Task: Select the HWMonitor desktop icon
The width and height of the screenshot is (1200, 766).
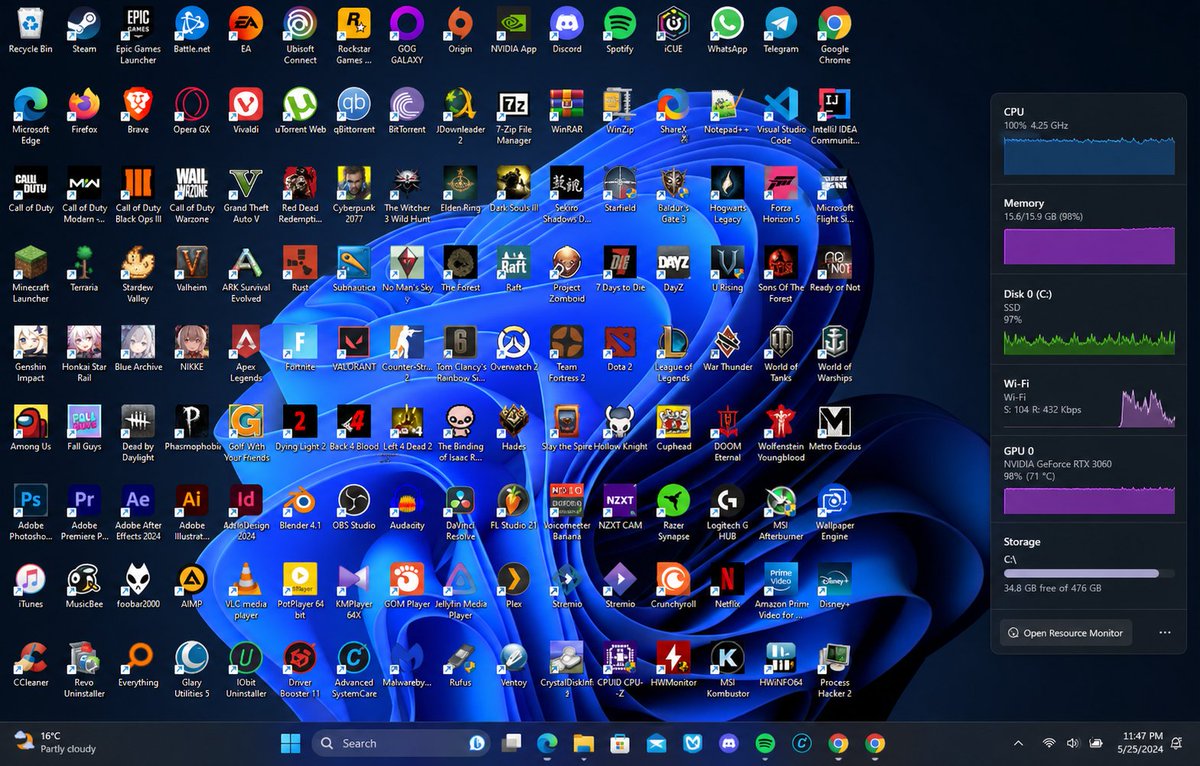Action: pos(674,664)
